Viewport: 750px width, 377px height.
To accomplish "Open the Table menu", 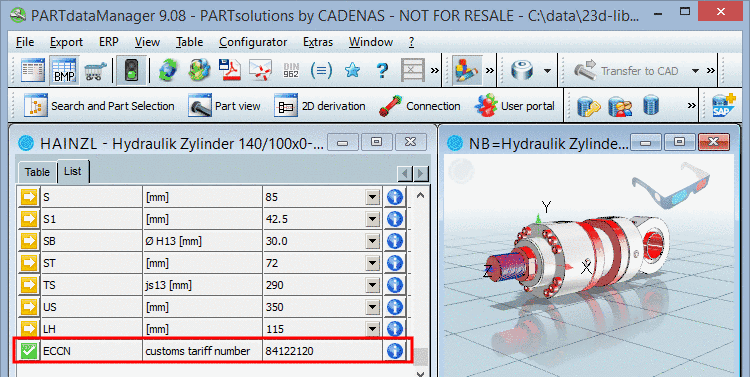I will click(189, 42).
